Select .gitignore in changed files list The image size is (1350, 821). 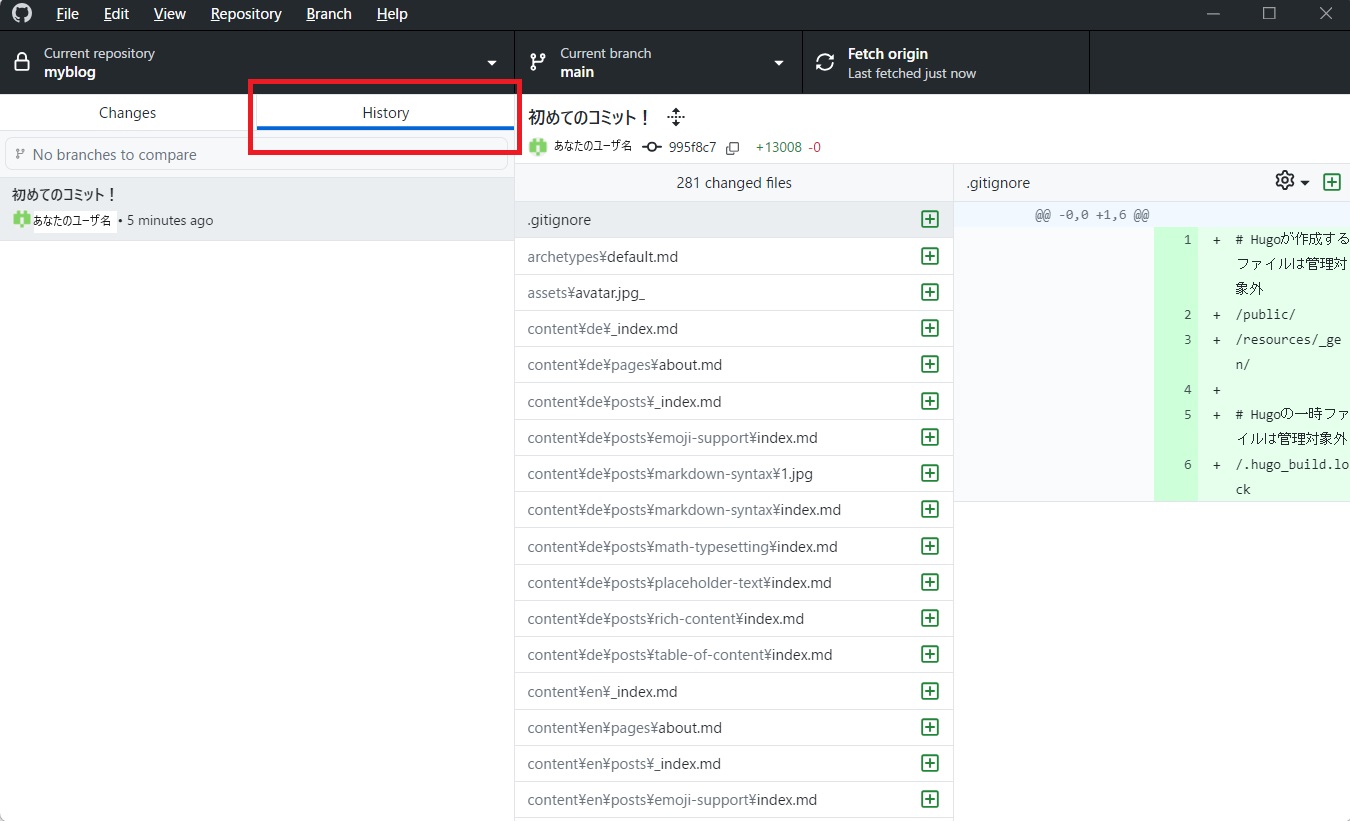click(x=734, y=220)
